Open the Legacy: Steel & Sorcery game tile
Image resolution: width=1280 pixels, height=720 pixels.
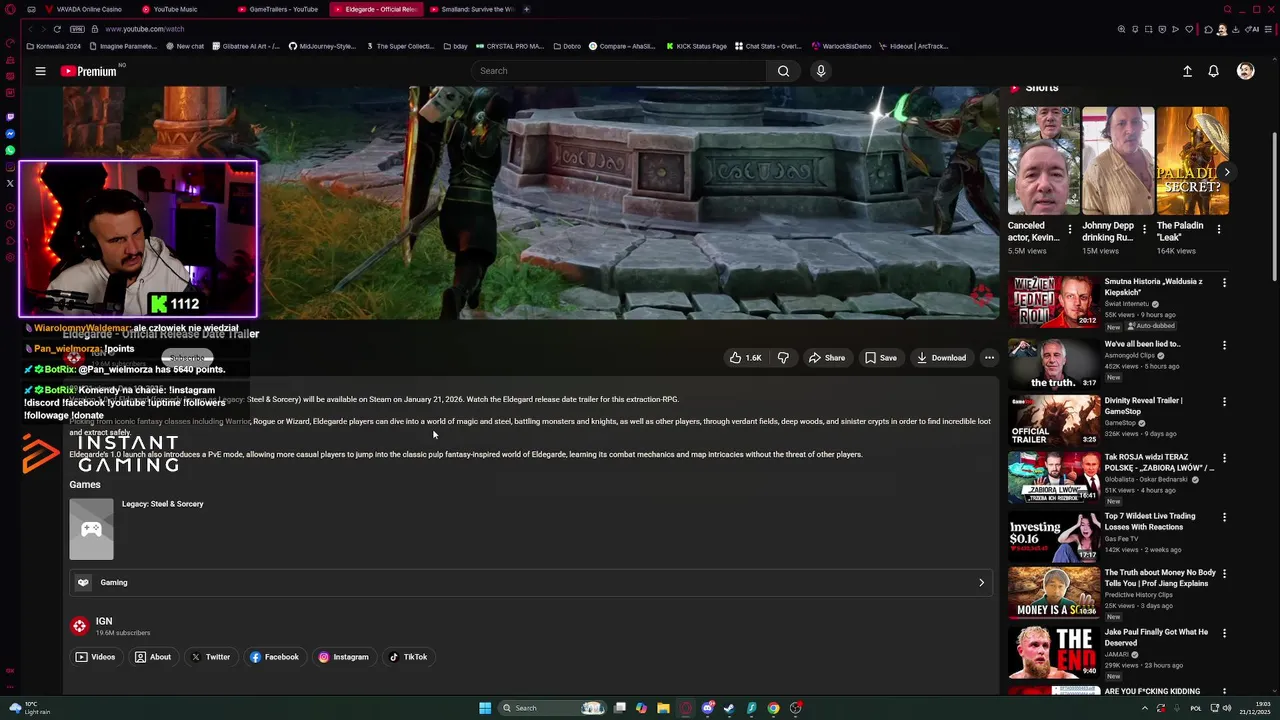click(91, 529)
